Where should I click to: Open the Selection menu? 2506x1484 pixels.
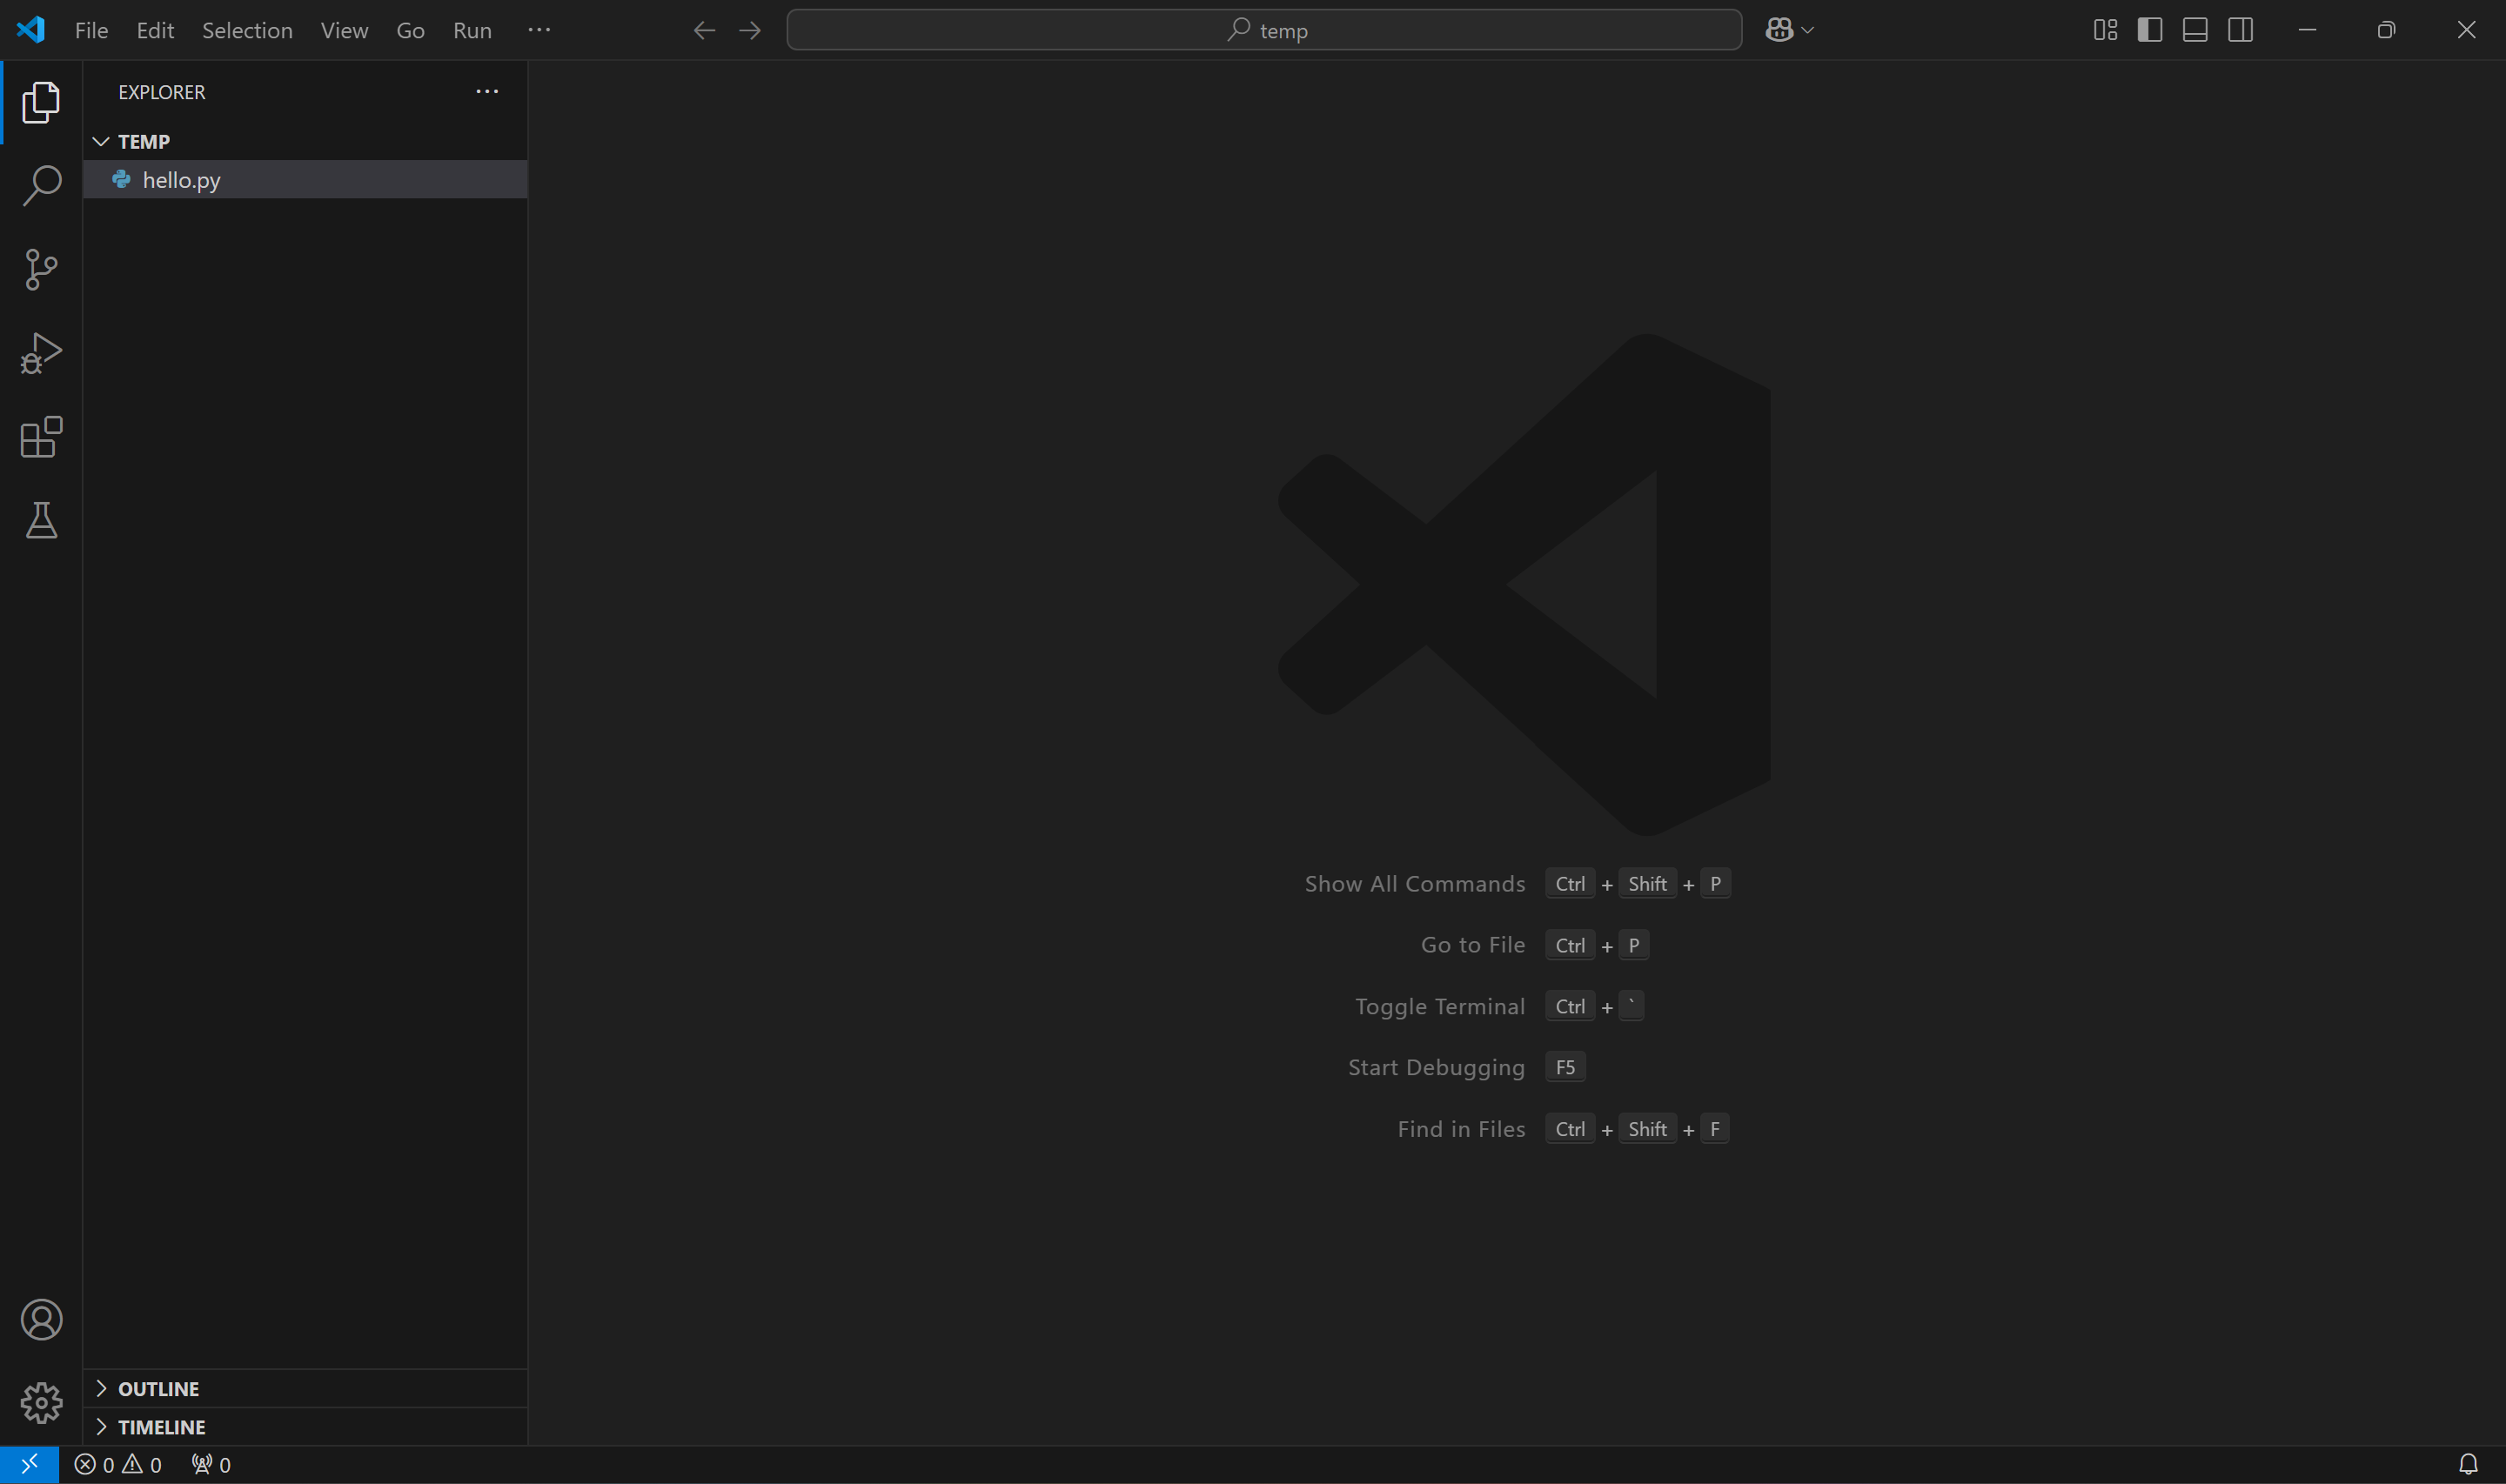[x=247, y=30]
